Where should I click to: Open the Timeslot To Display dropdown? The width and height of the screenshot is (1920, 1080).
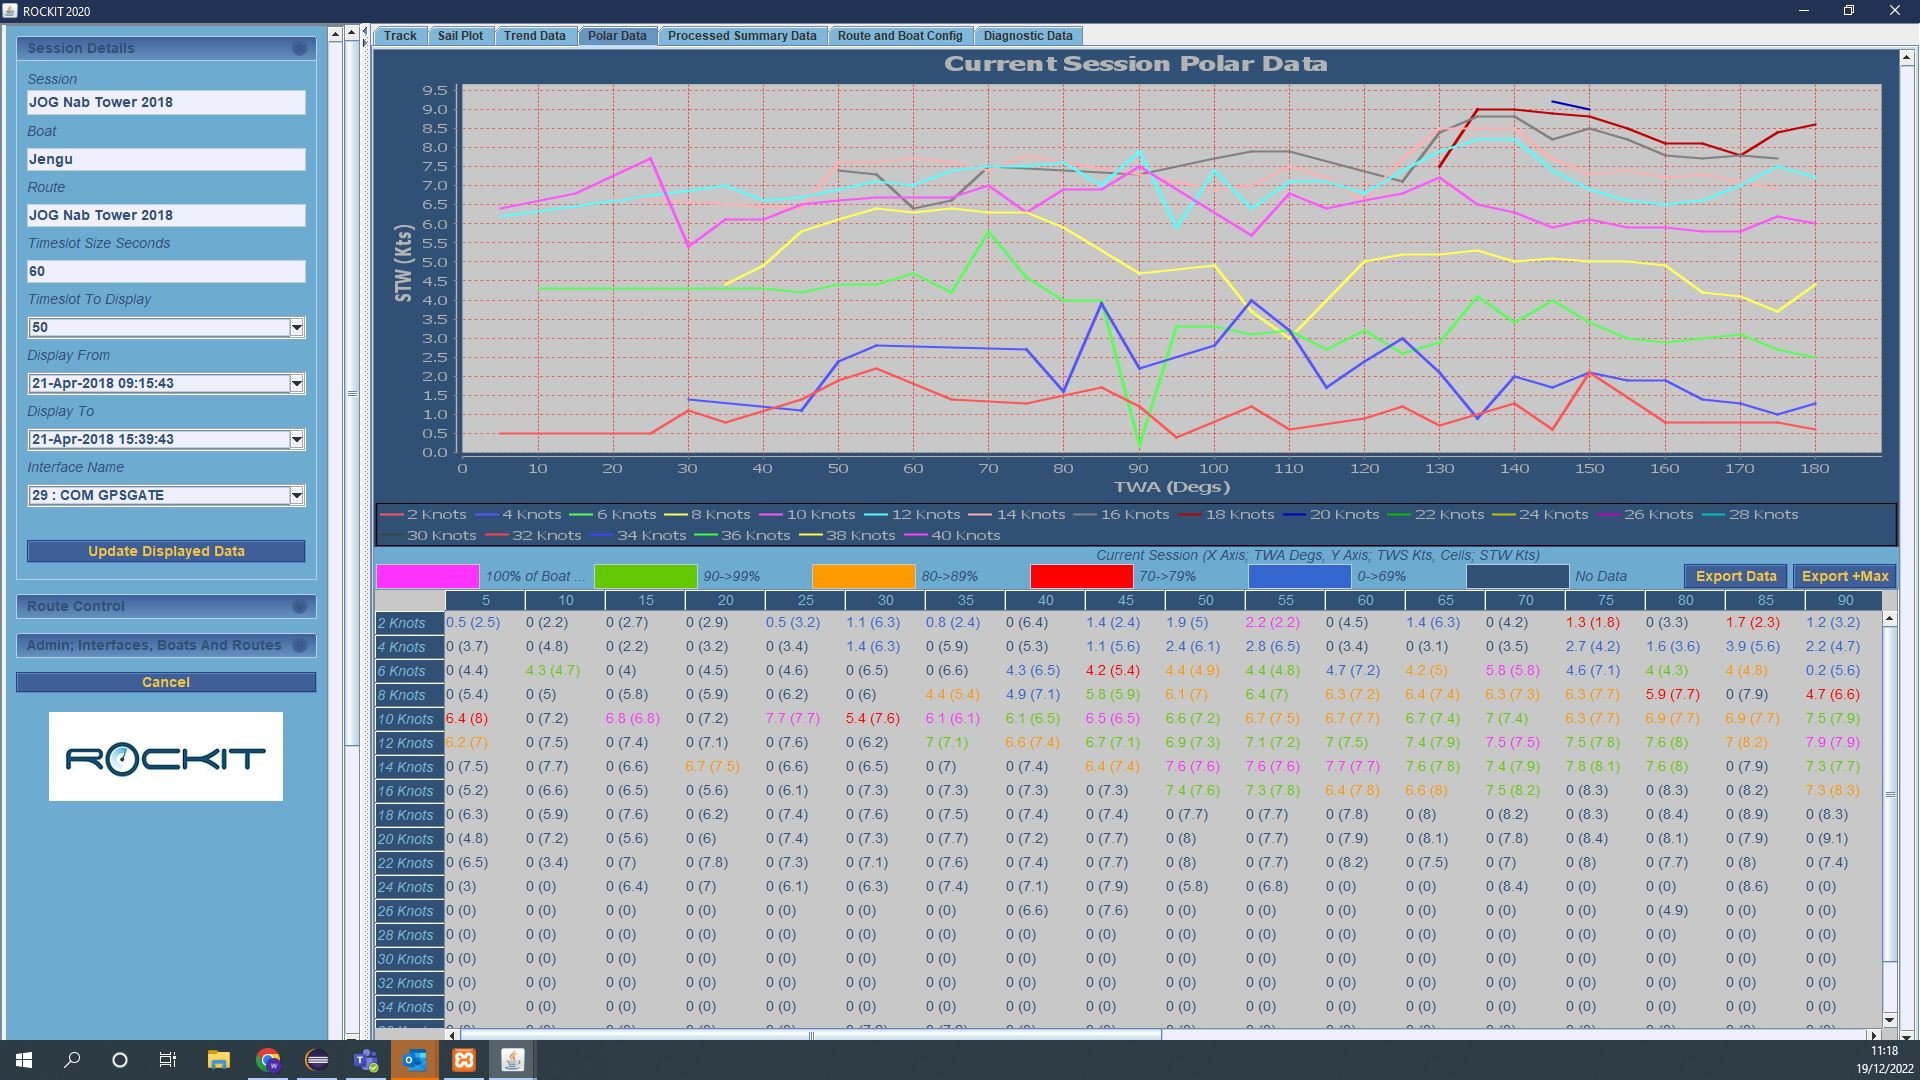point(296,327)
